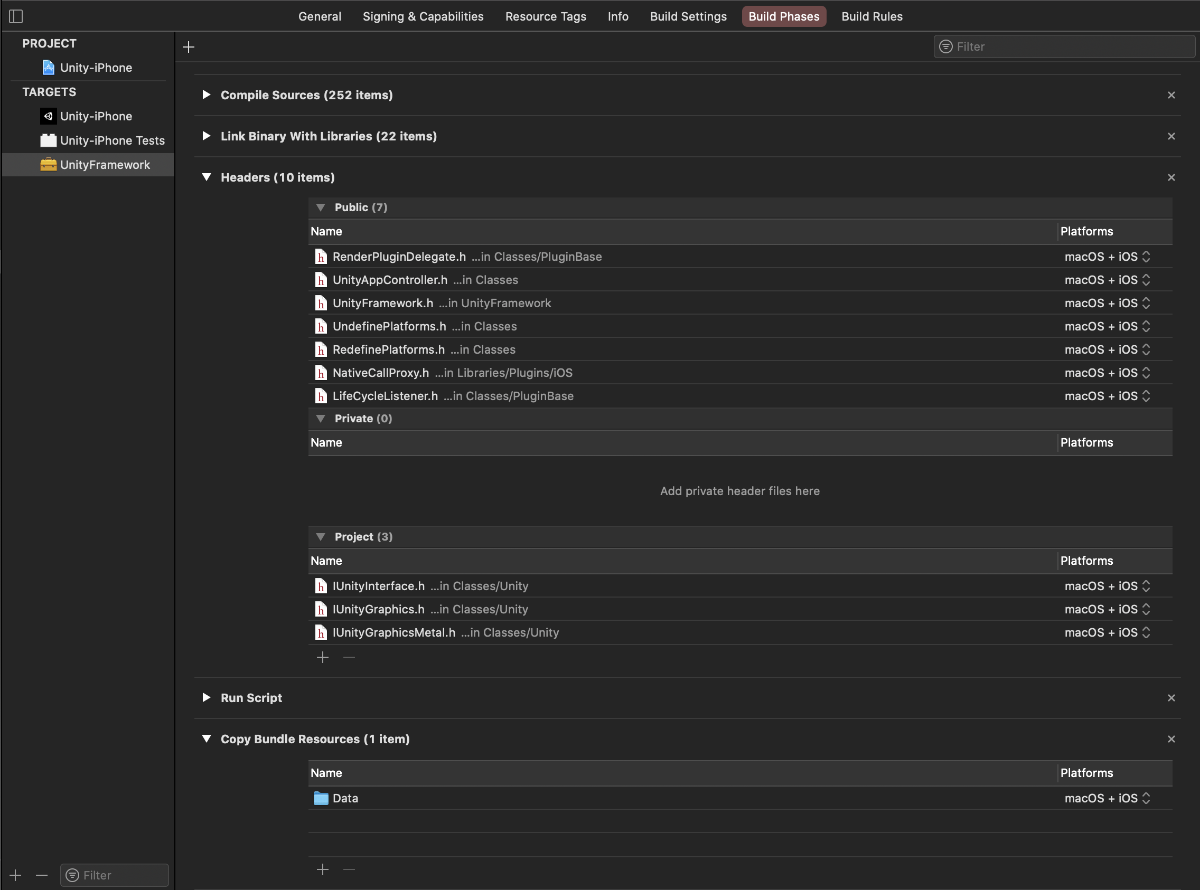Image resolution: width=1200 pixels, height=890 pixels.
Task: Remove the selected target with minus button
Action: [42, 875]
